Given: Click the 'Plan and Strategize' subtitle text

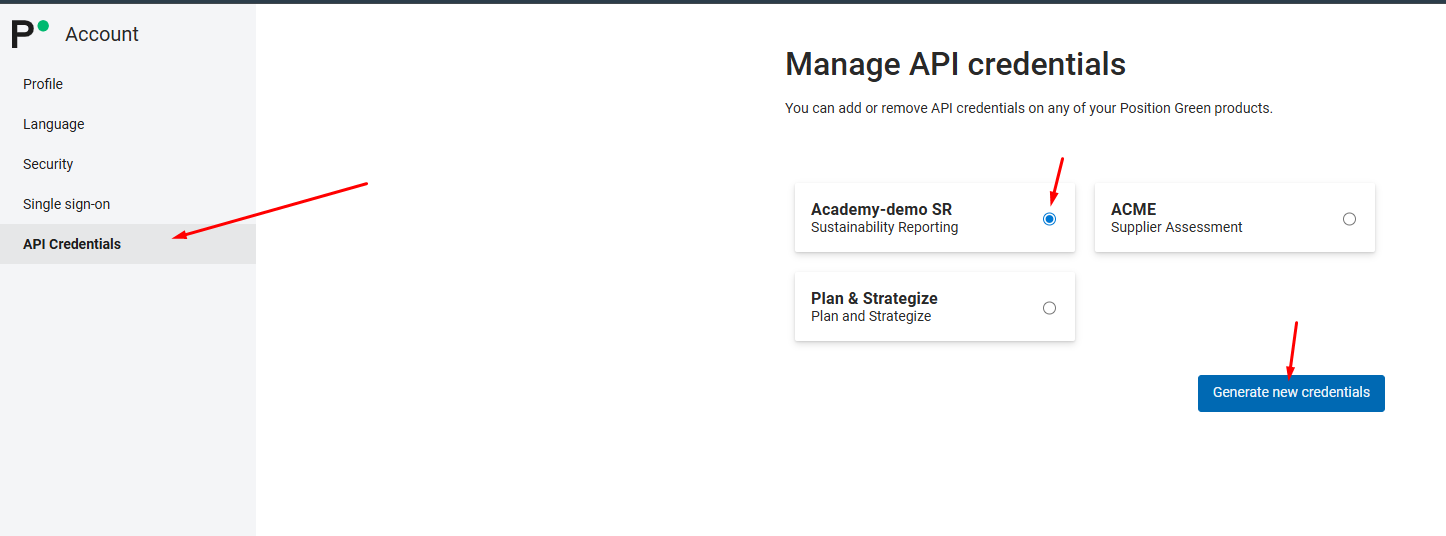Looking at the screenshot, I should click(871, 316).
